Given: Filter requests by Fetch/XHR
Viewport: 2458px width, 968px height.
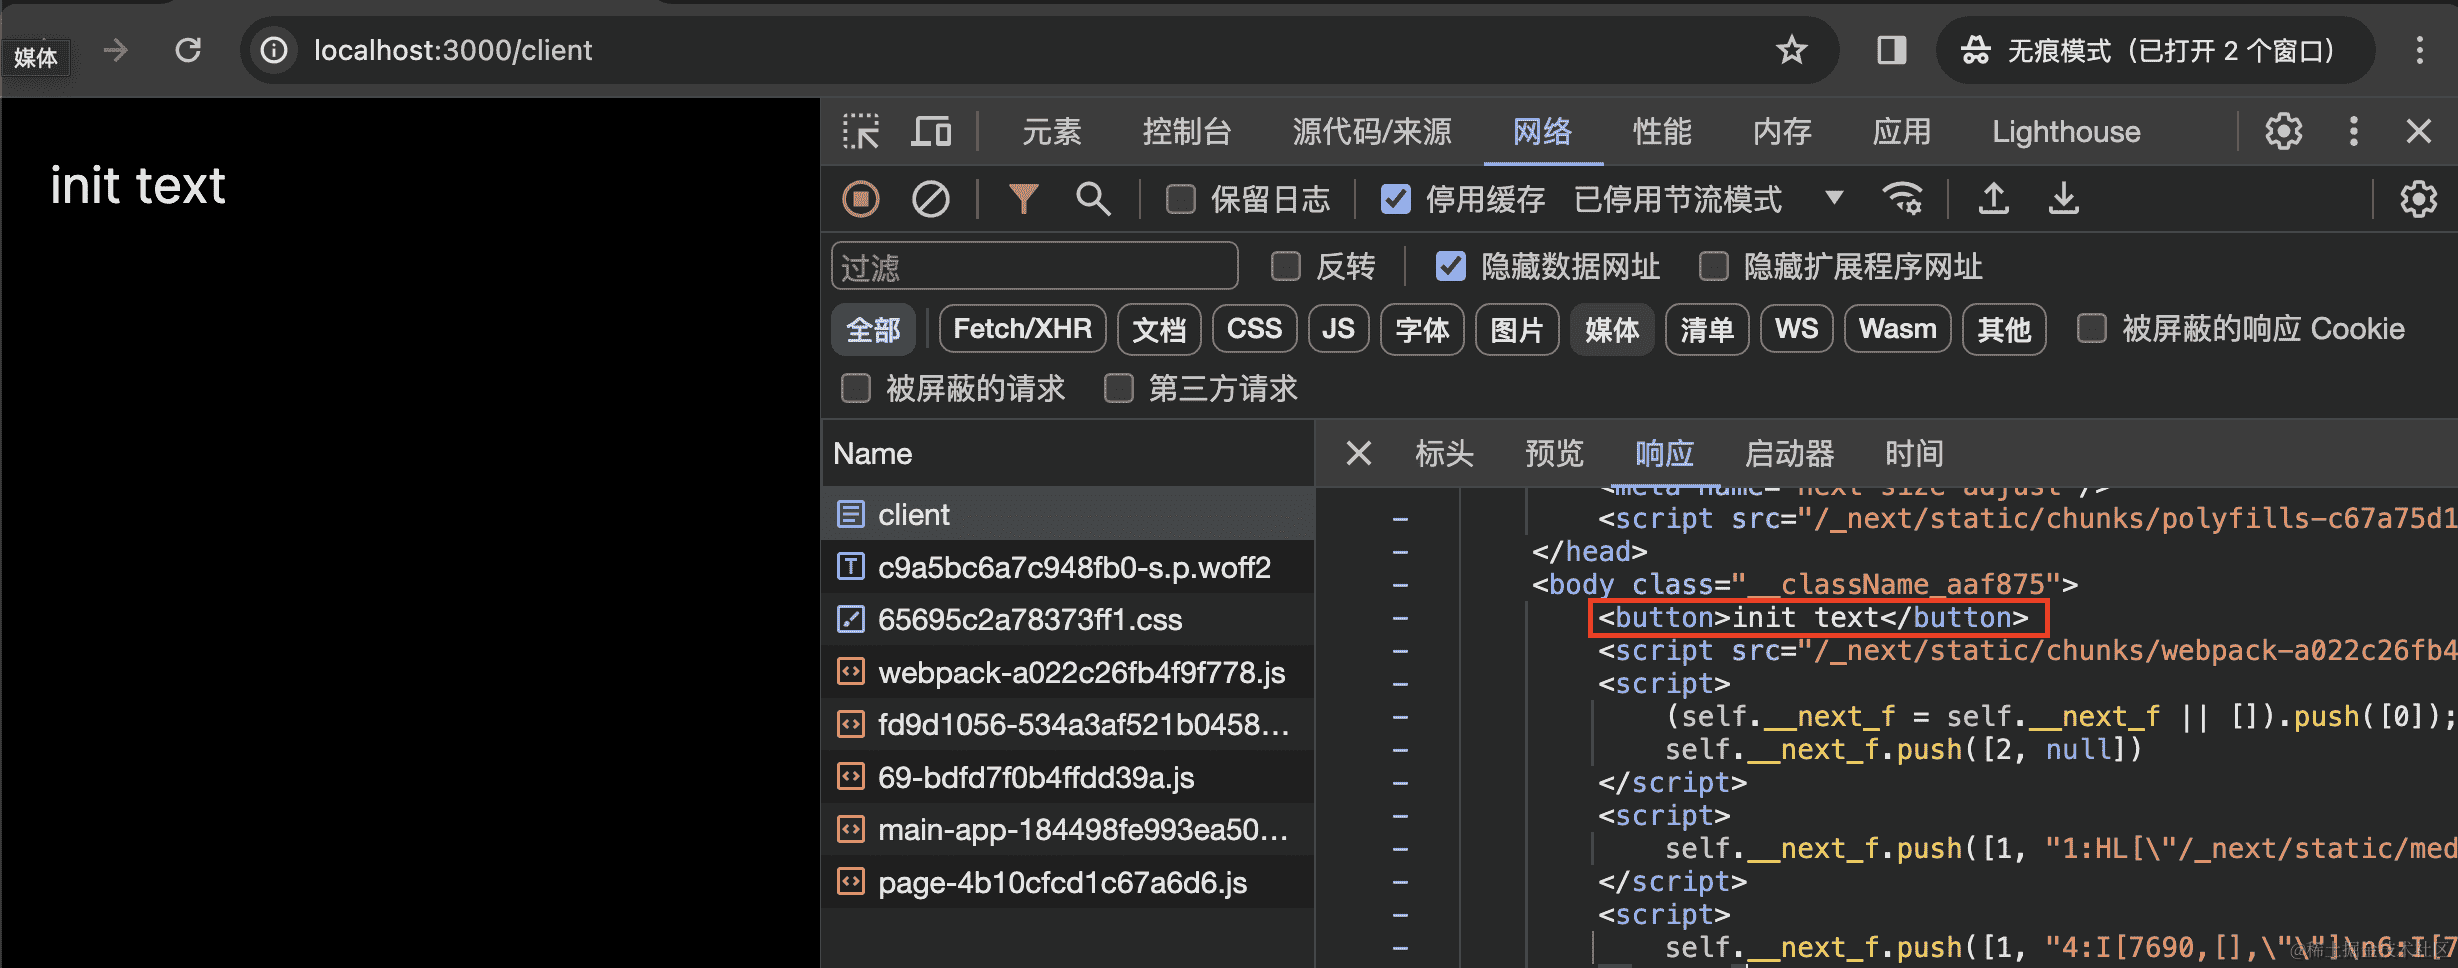Looking at the screenshot, I should (1021, 329).
